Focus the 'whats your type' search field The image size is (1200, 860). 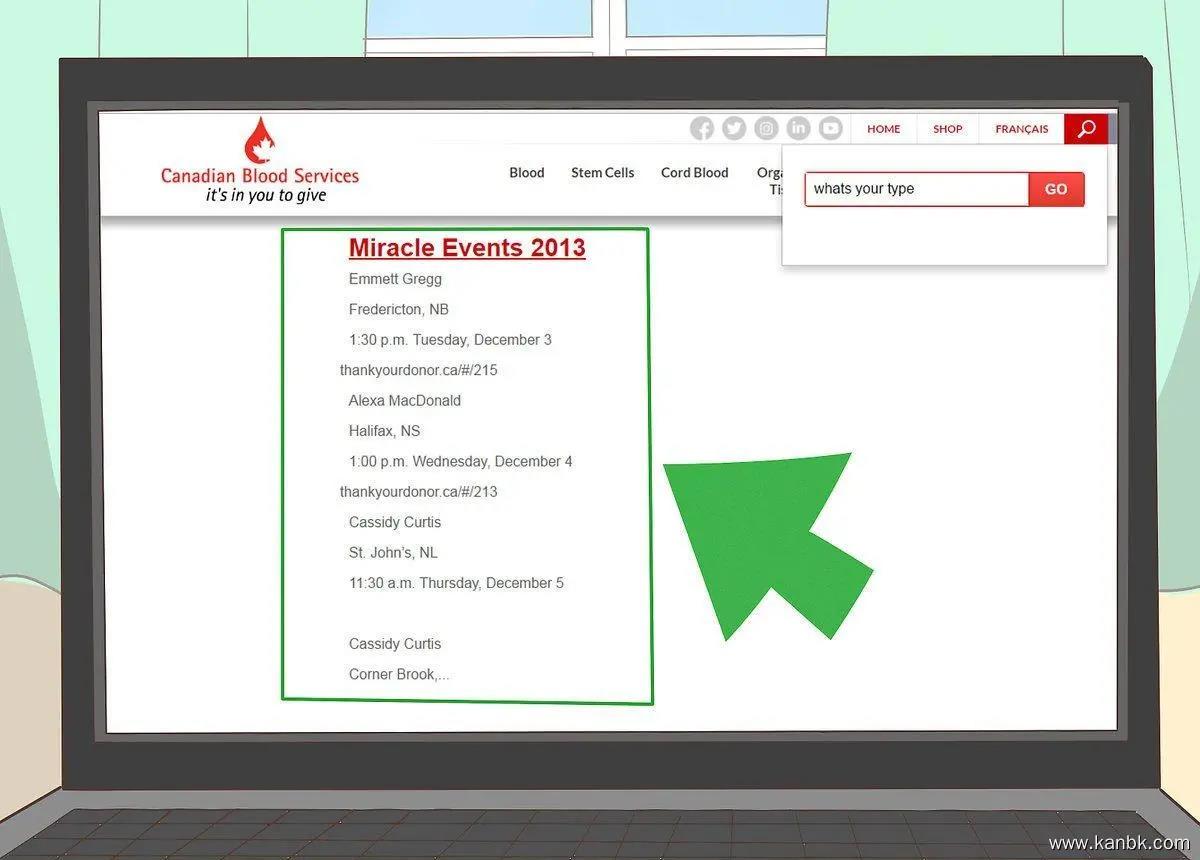tap(916, 189)
